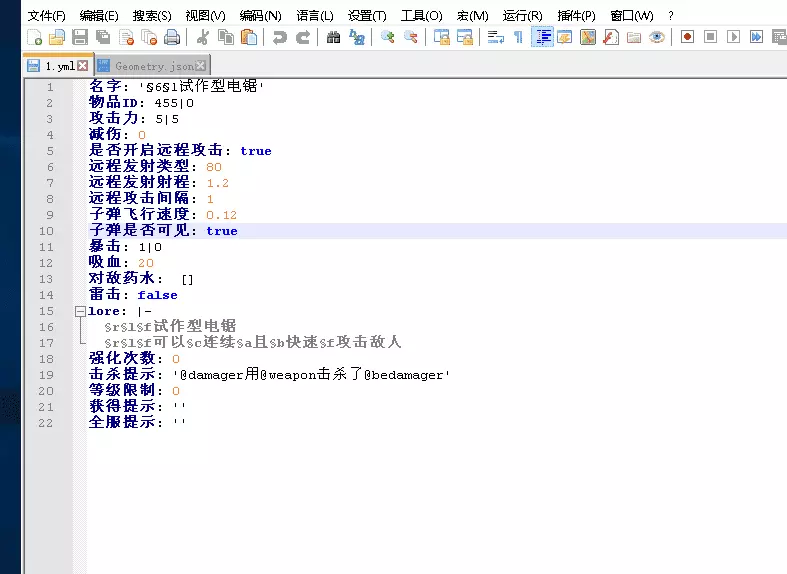Open the function list icon
The height and width of the screenshot is (574, 787).
tap(611, 37)
